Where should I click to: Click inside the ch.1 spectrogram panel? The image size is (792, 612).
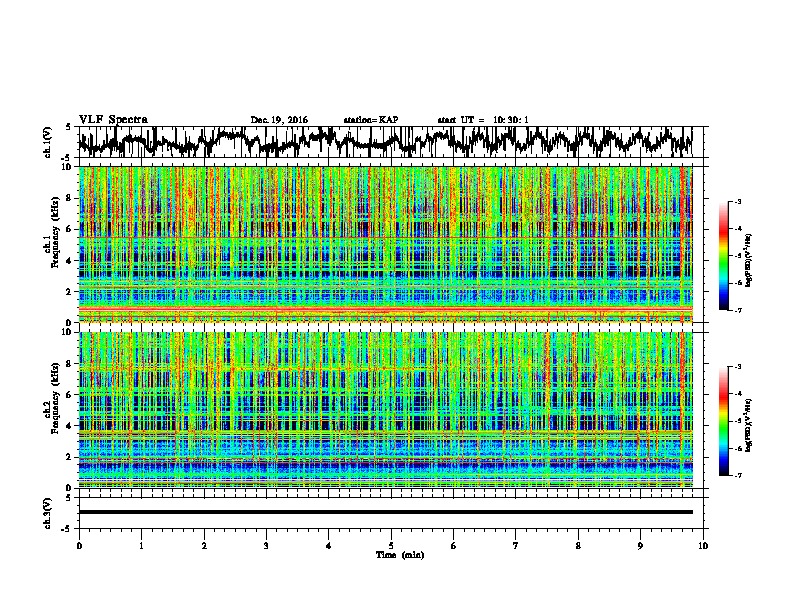(x=386, y=244)
